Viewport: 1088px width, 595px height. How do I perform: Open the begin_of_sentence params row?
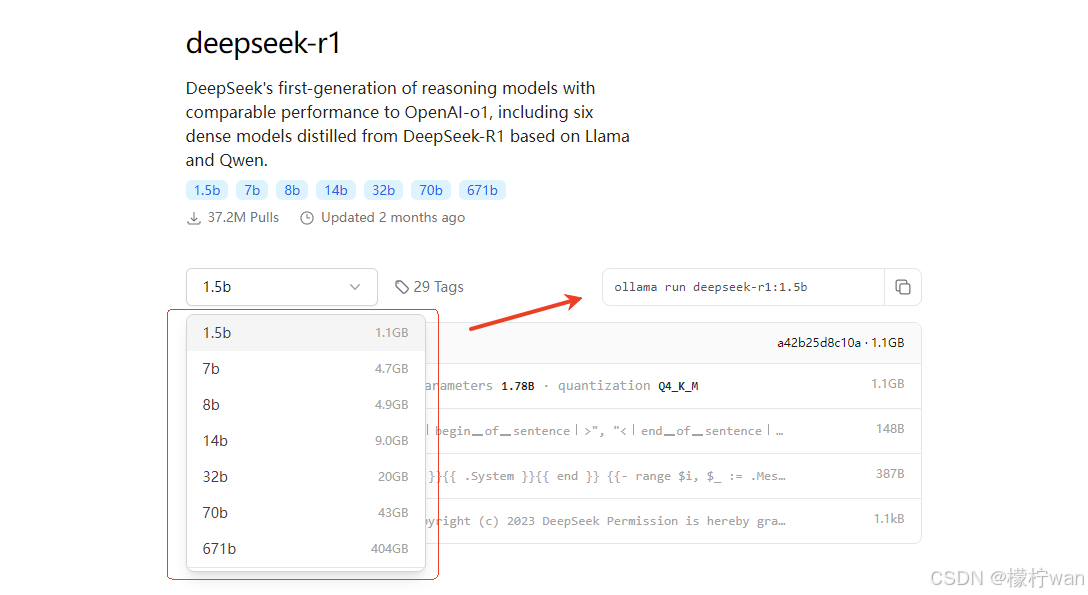(673, 431)
